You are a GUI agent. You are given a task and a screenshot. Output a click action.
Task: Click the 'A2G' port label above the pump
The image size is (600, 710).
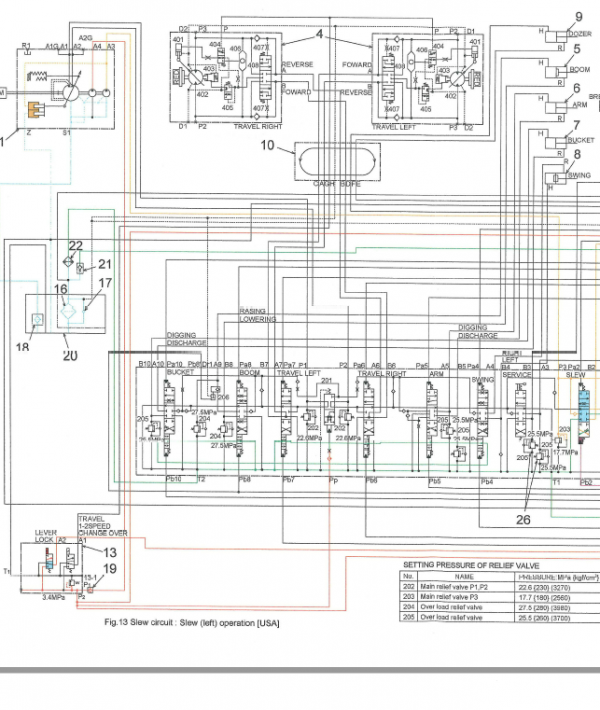(85, 38)
